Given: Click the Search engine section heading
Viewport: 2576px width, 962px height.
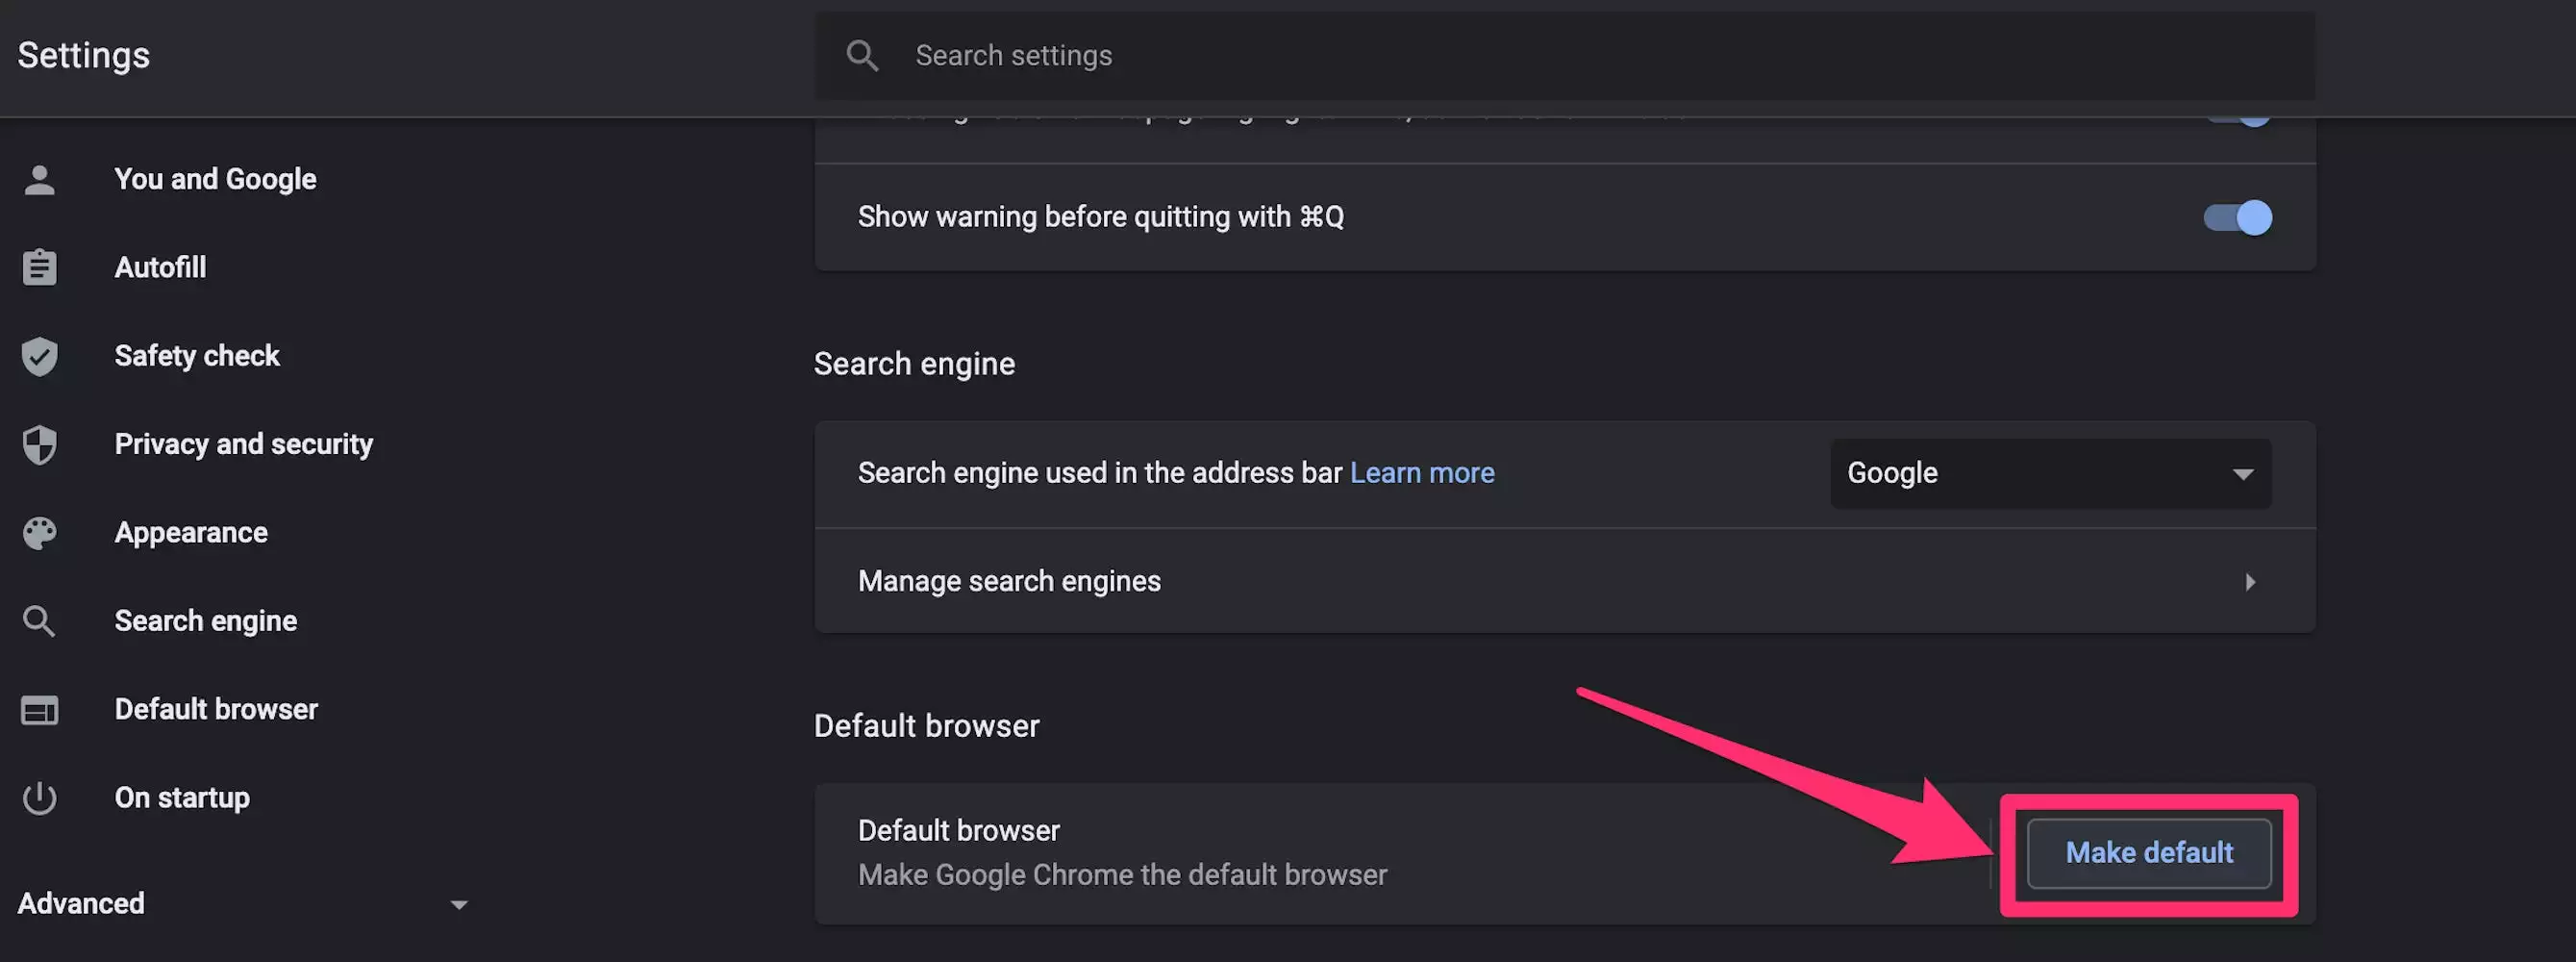Looking at the screenshot, I should (914, 364).
